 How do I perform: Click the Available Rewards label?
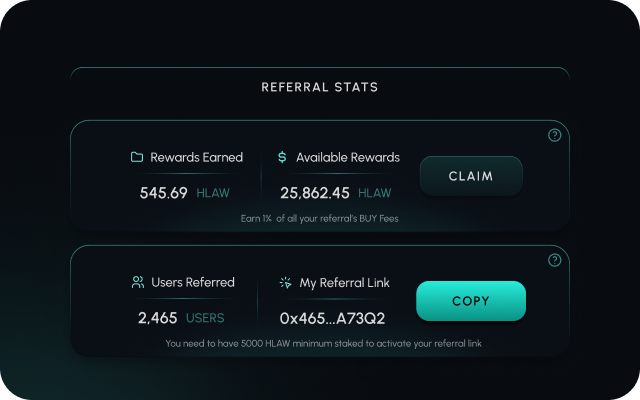[347, 157]
